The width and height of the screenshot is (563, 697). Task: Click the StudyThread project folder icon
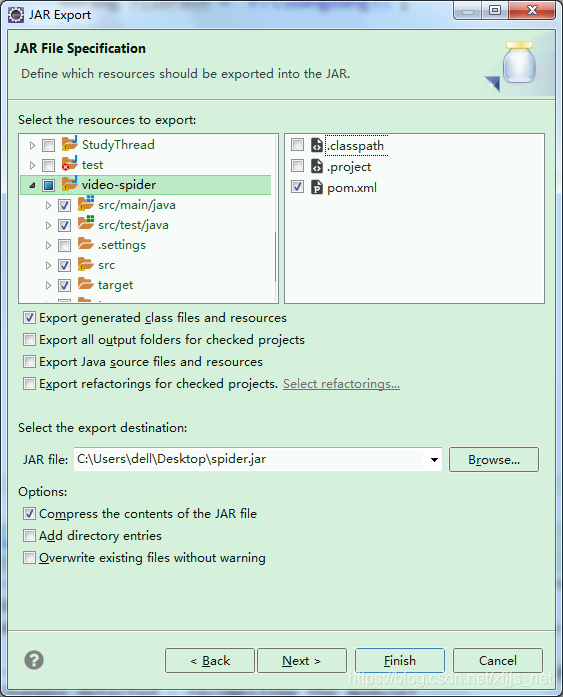click(x=70, y=144)
